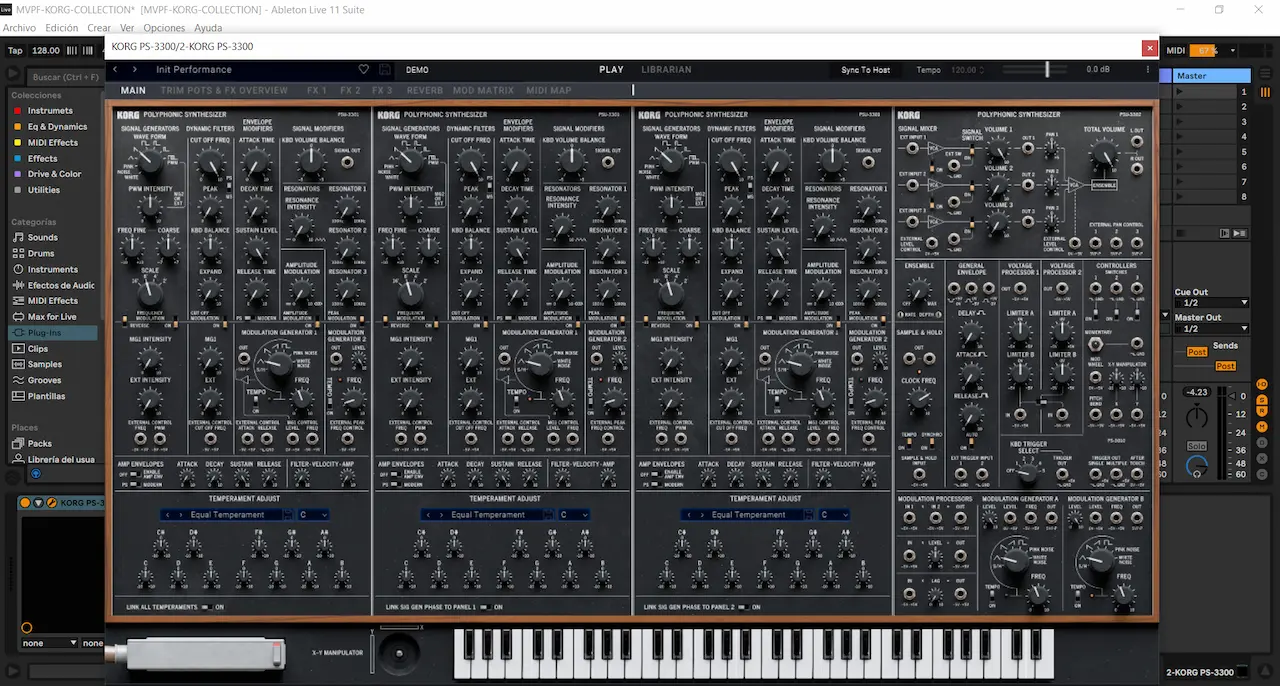Open the Drums browser category
The height and width of the screenshot is (686, 1280).
(x=41, y=254)
